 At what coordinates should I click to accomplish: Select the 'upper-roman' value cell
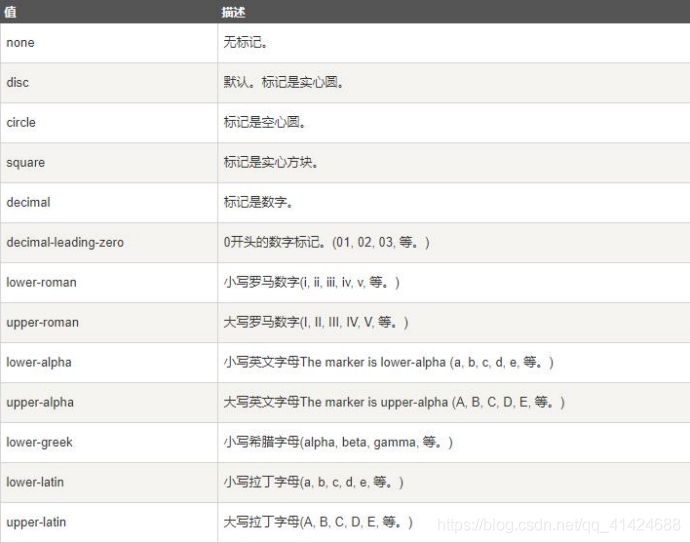tap(109, 323)
